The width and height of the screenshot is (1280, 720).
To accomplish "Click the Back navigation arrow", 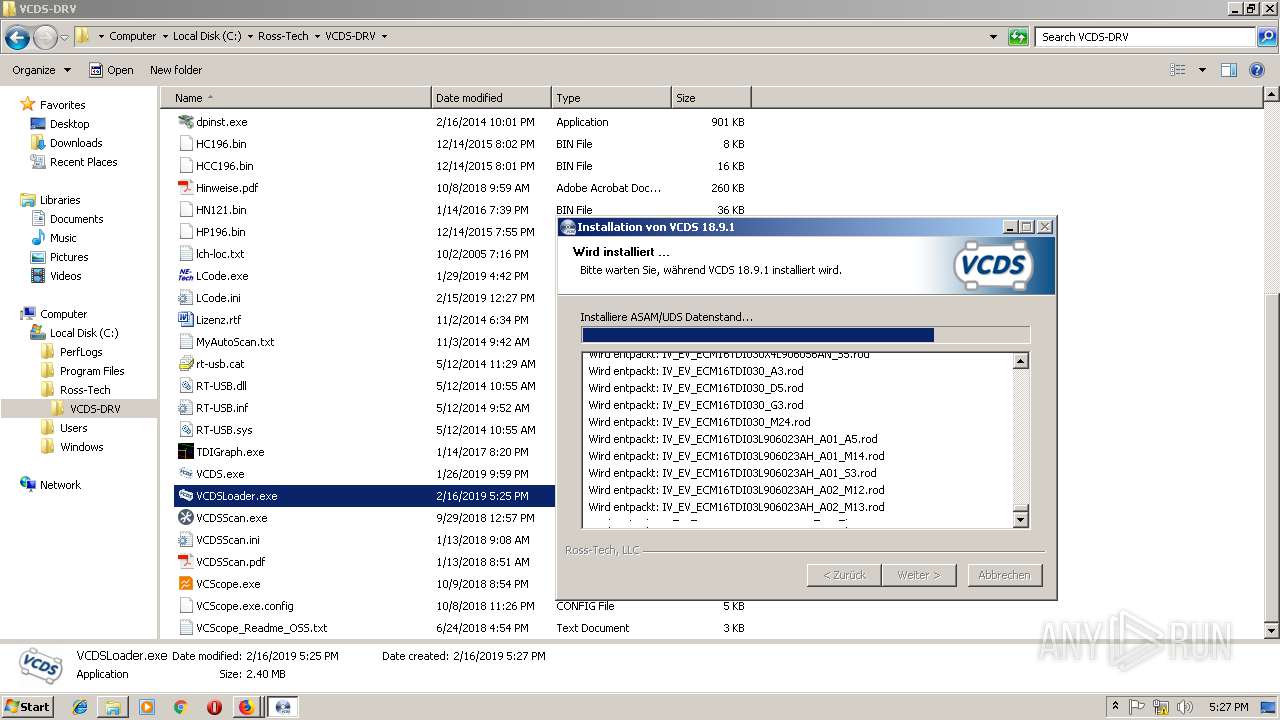I will (x=17, y=38).
